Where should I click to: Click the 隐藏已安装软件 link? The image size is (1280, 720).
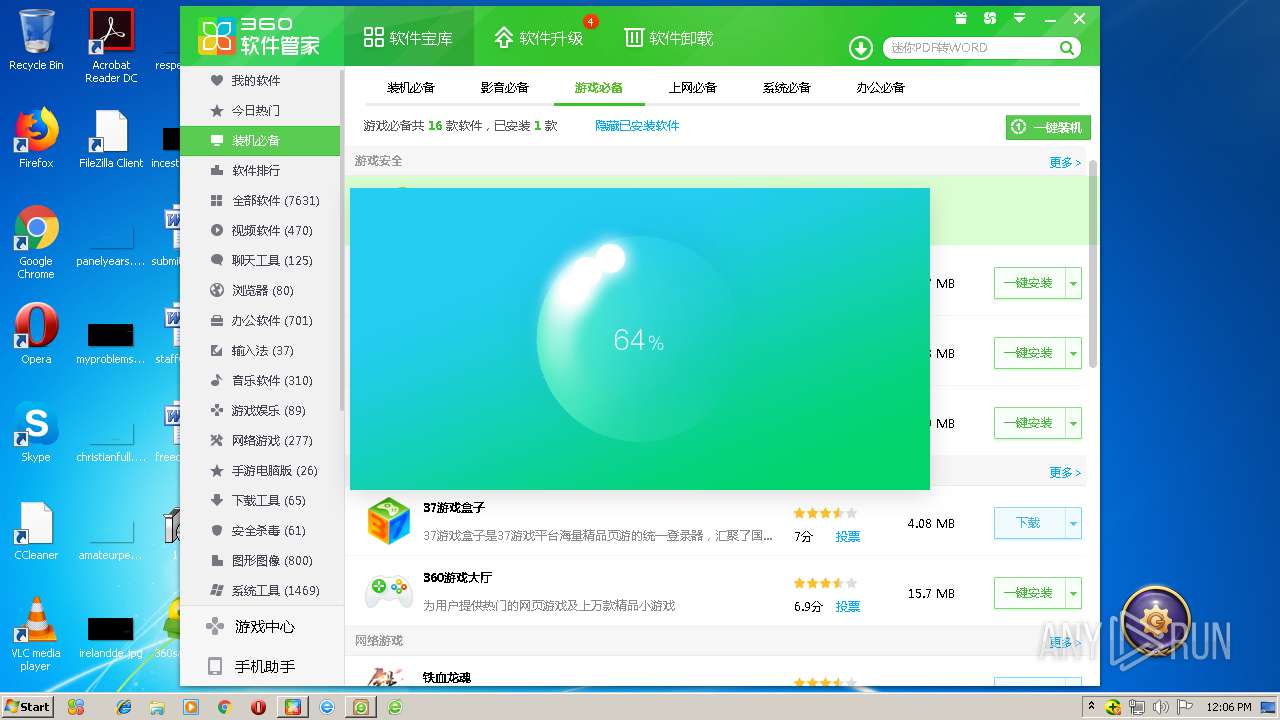[637, 126]
